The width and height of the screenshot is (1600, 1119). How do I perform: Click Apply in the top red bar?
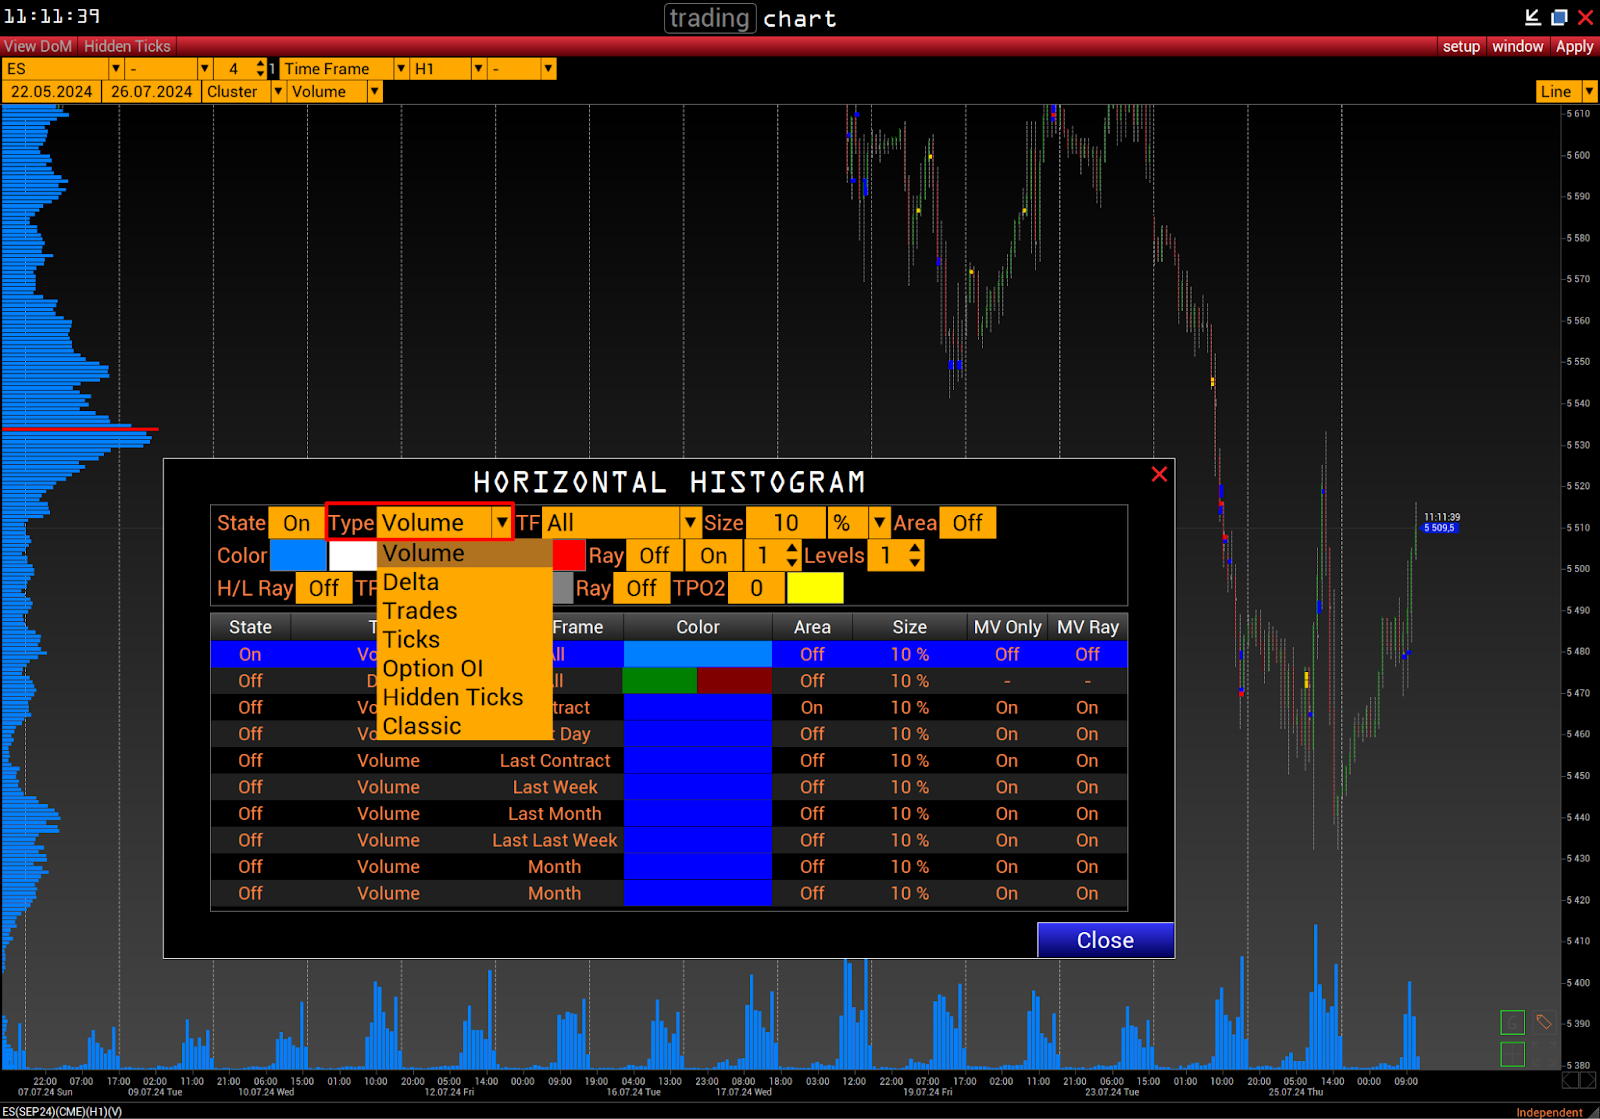coord(1574,46)
